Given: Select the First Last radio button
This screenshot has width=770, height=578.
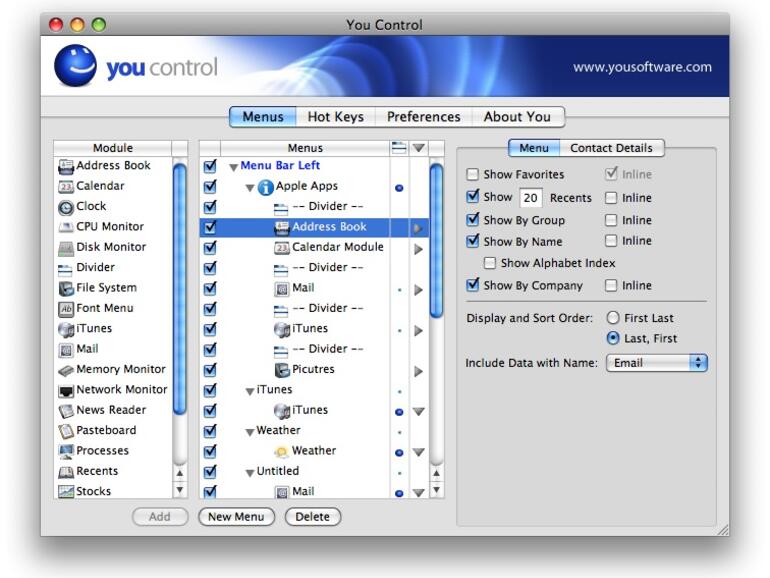Looking at the screenshot, I should 613,318.
